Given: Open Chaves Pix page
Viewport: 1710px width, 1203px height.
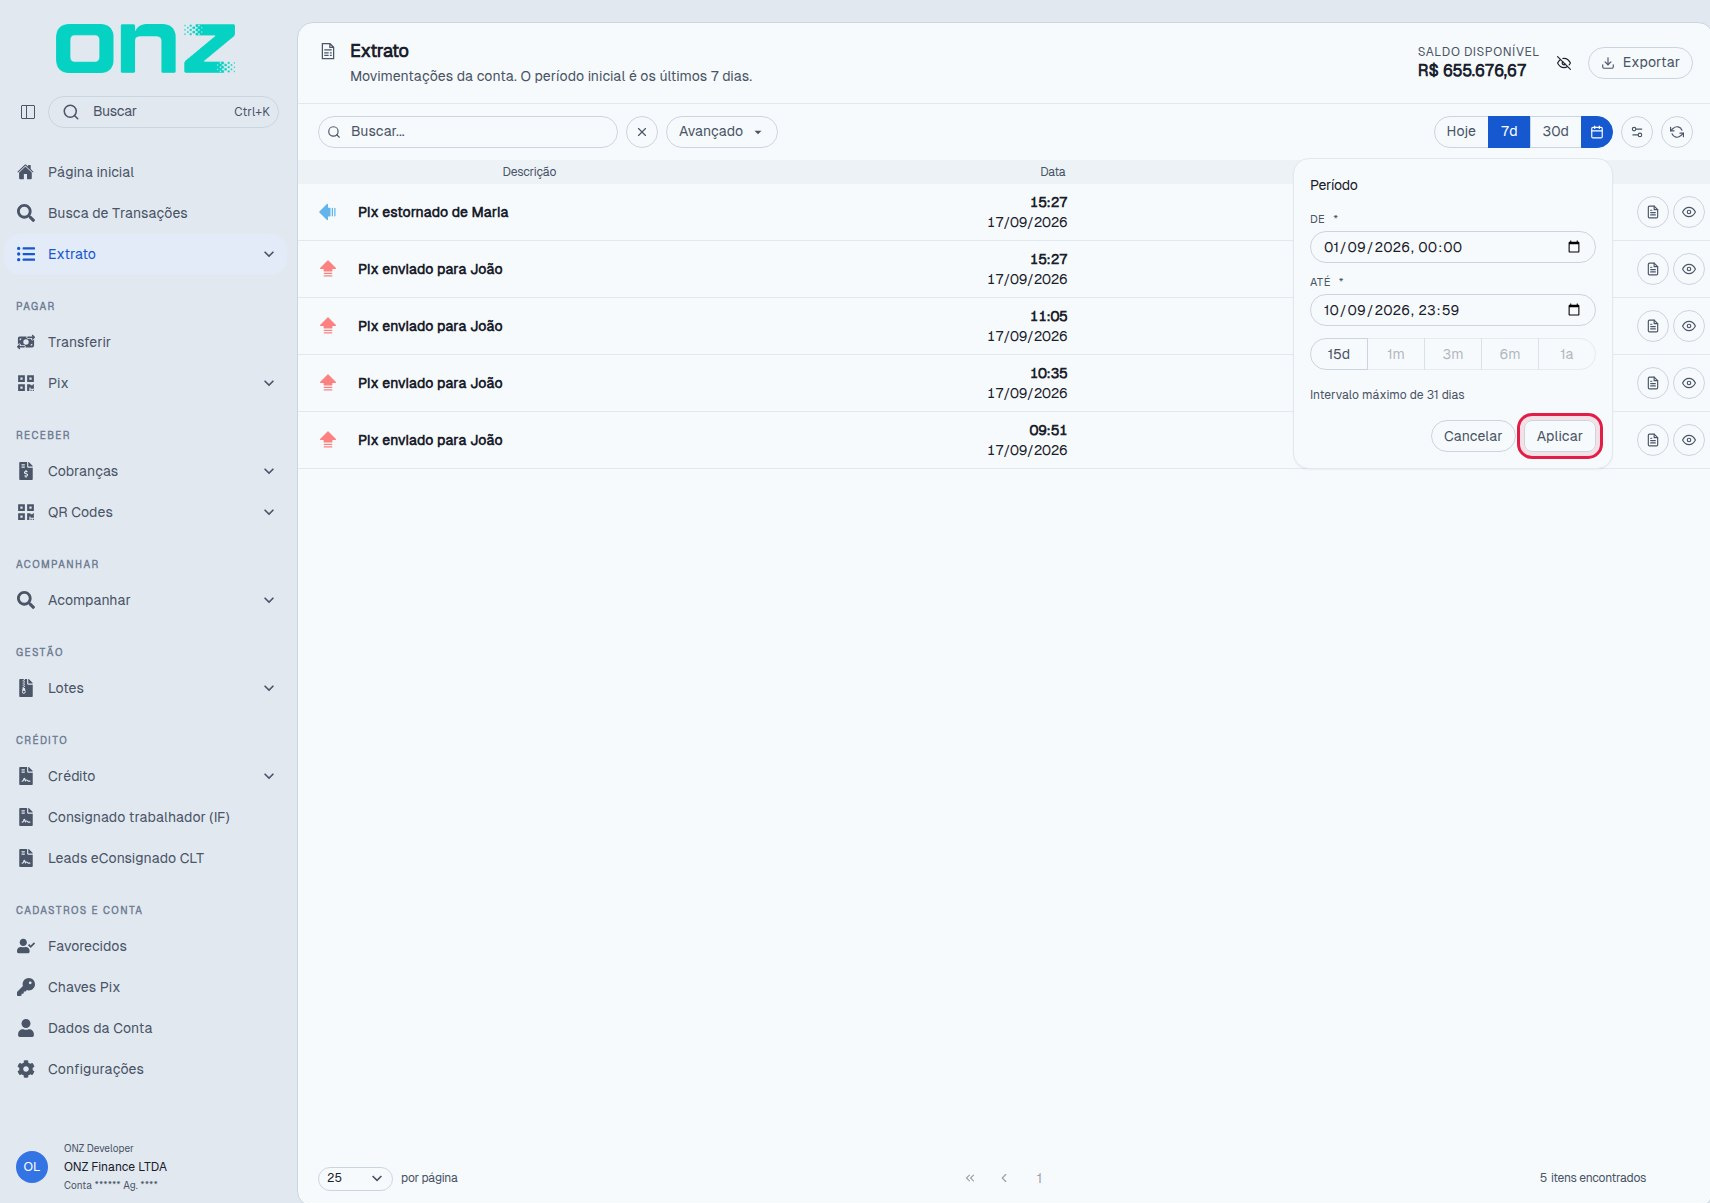Looking at the screenshot, I should [x=145, y=987].
